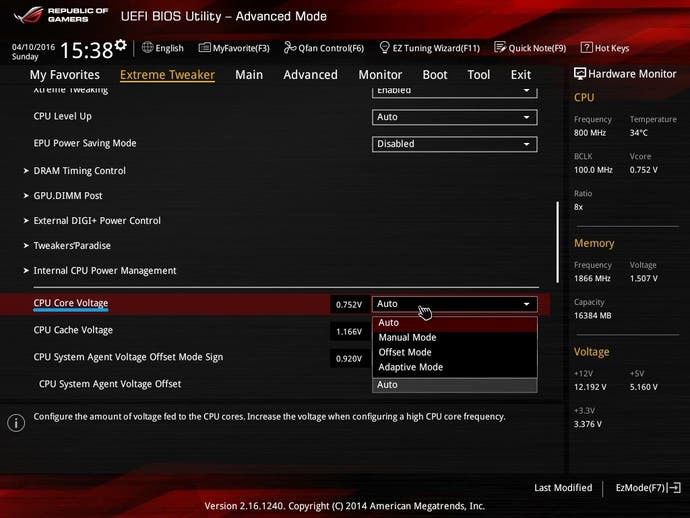
Task: Click the clock settings gear icon
Action: [x=121, y=44]
